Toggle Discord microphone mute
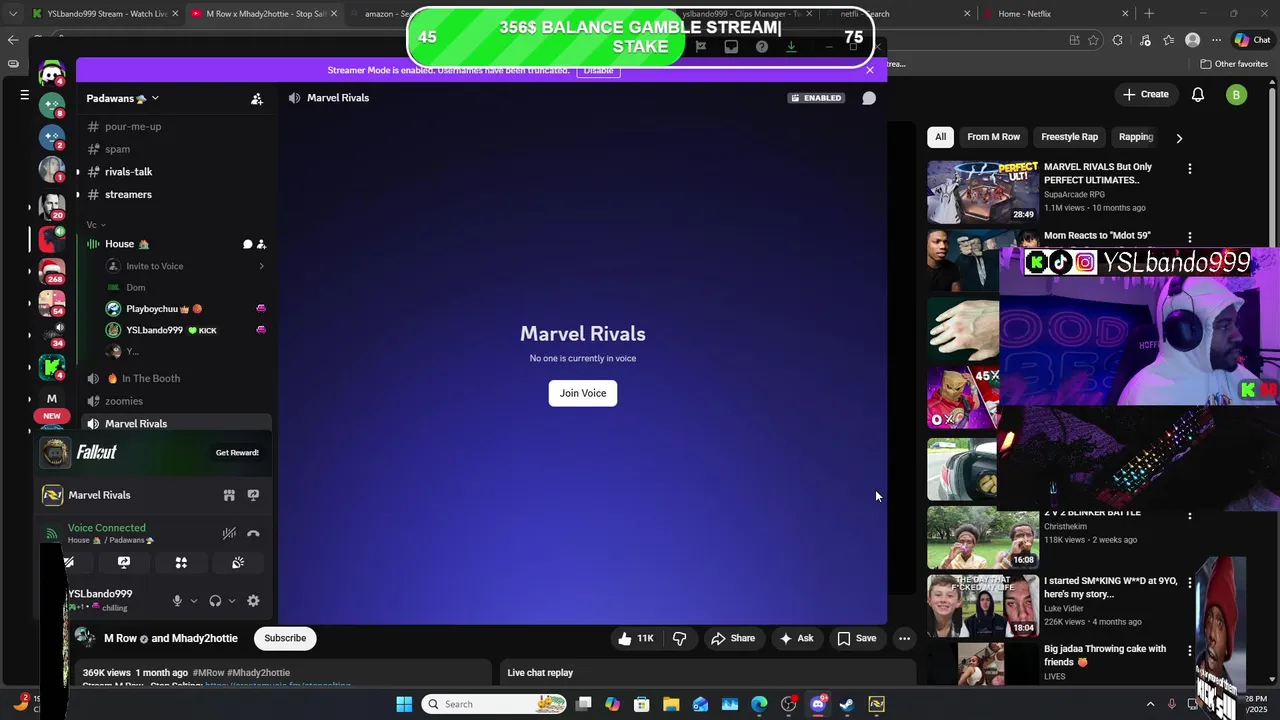The image size is (1280, 720). [177, 601]
